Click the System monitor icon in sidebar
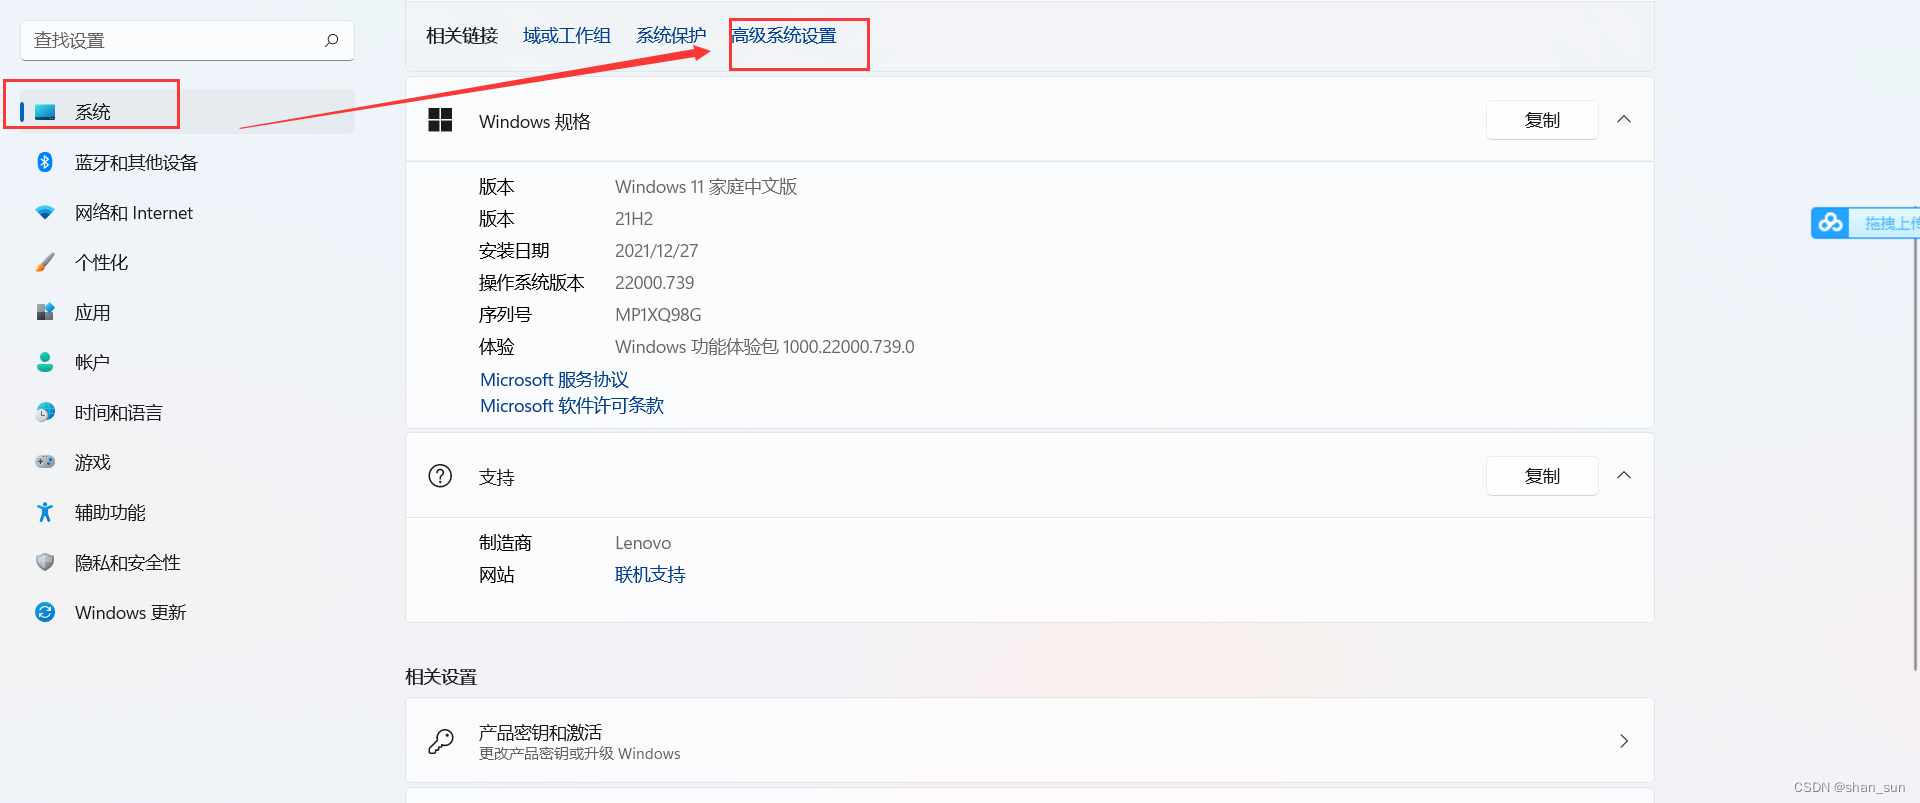This screenshot has width=1920, height=803. [45, 112]
